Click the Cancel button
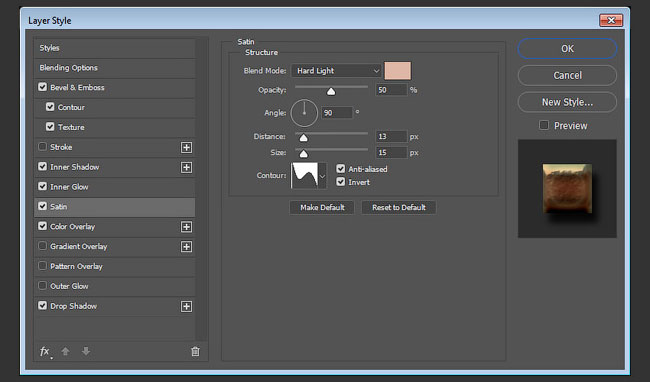The image size is (650, 382). tap(567, 75)
